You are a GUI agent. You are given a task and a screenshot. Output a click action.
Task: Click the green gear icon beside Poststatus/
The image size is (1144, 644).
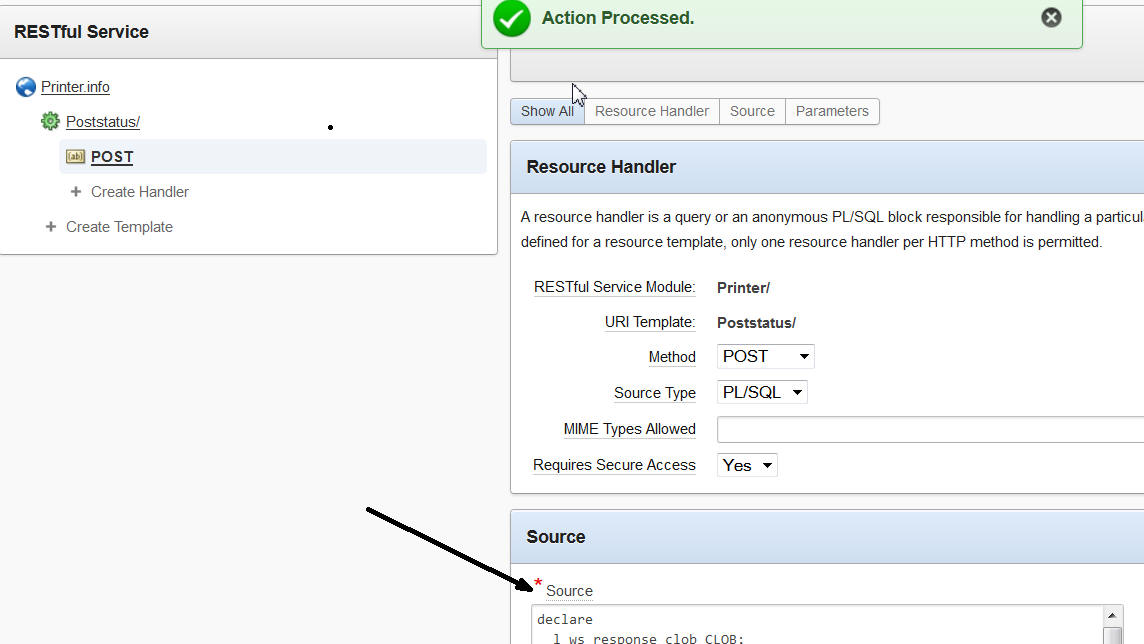[50, 122]
